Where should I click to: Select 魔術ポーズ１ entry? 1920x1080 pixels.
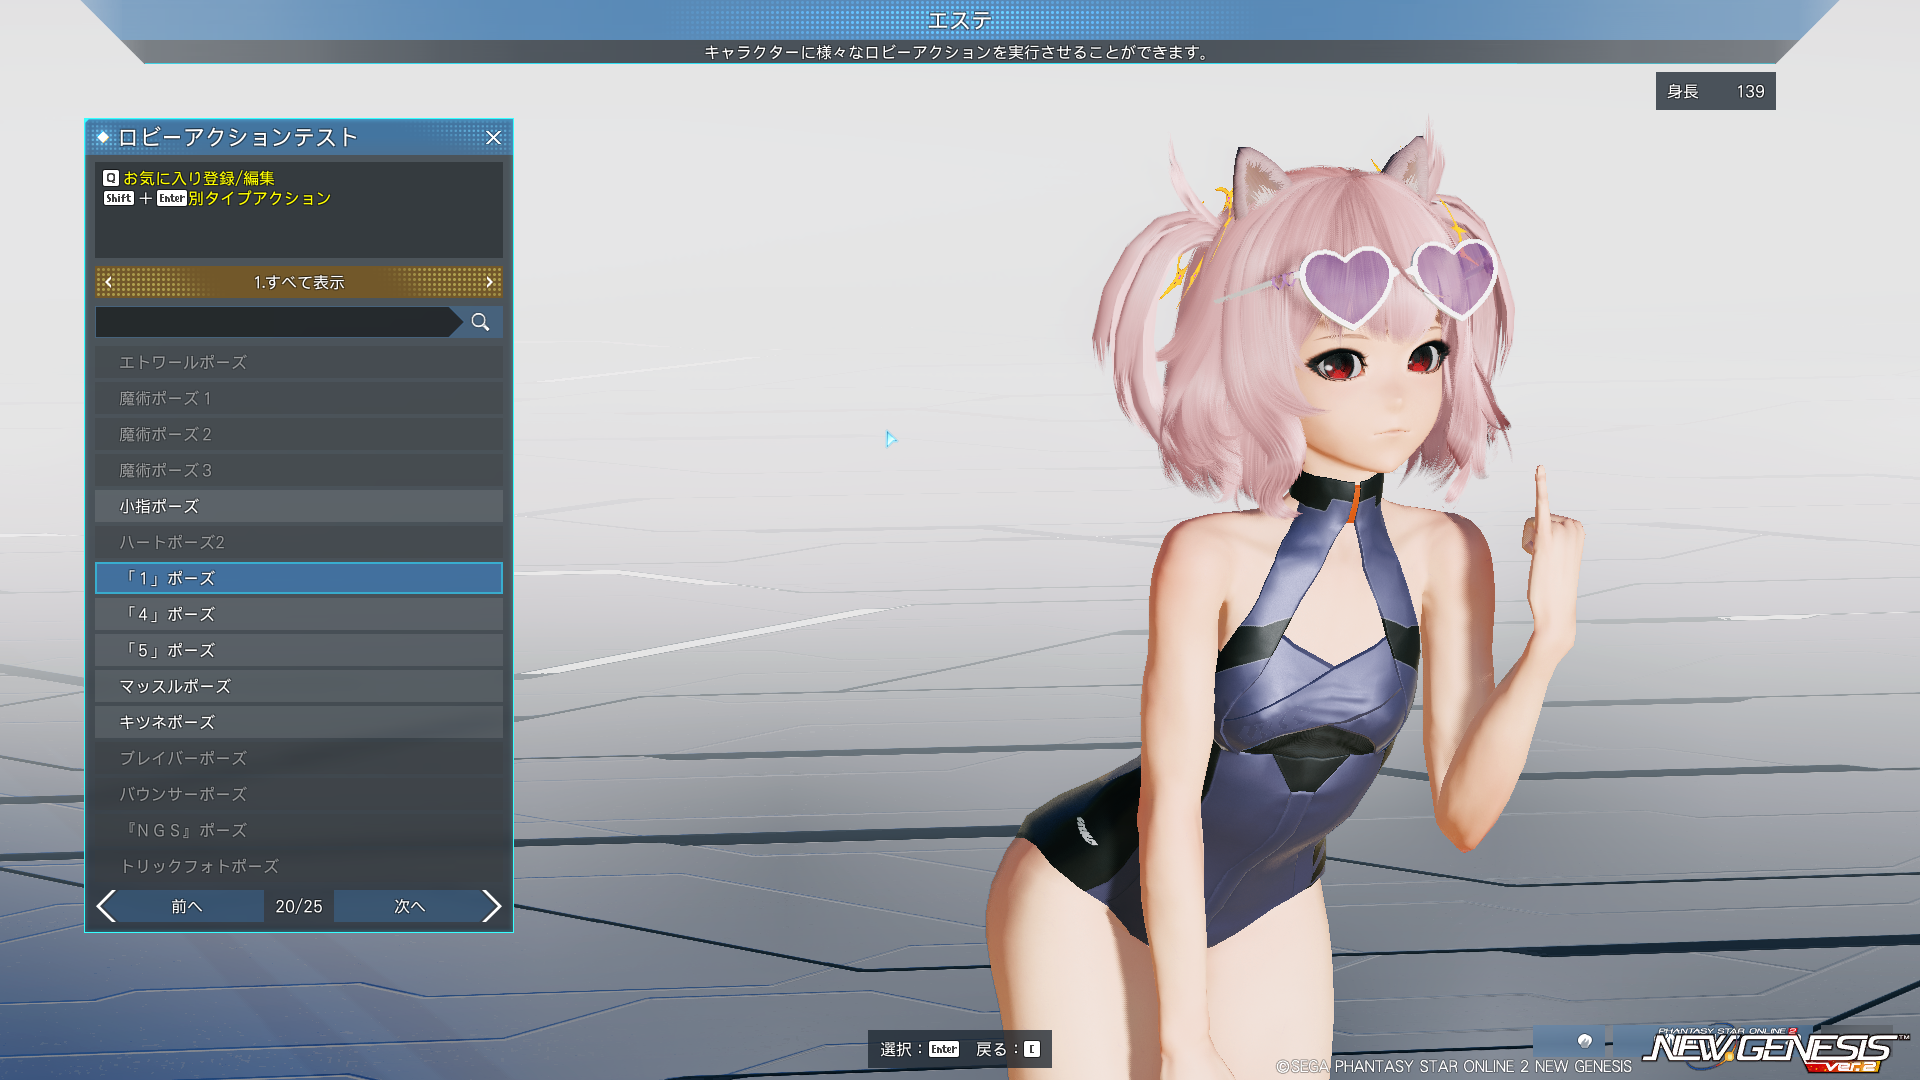(299, 398)
